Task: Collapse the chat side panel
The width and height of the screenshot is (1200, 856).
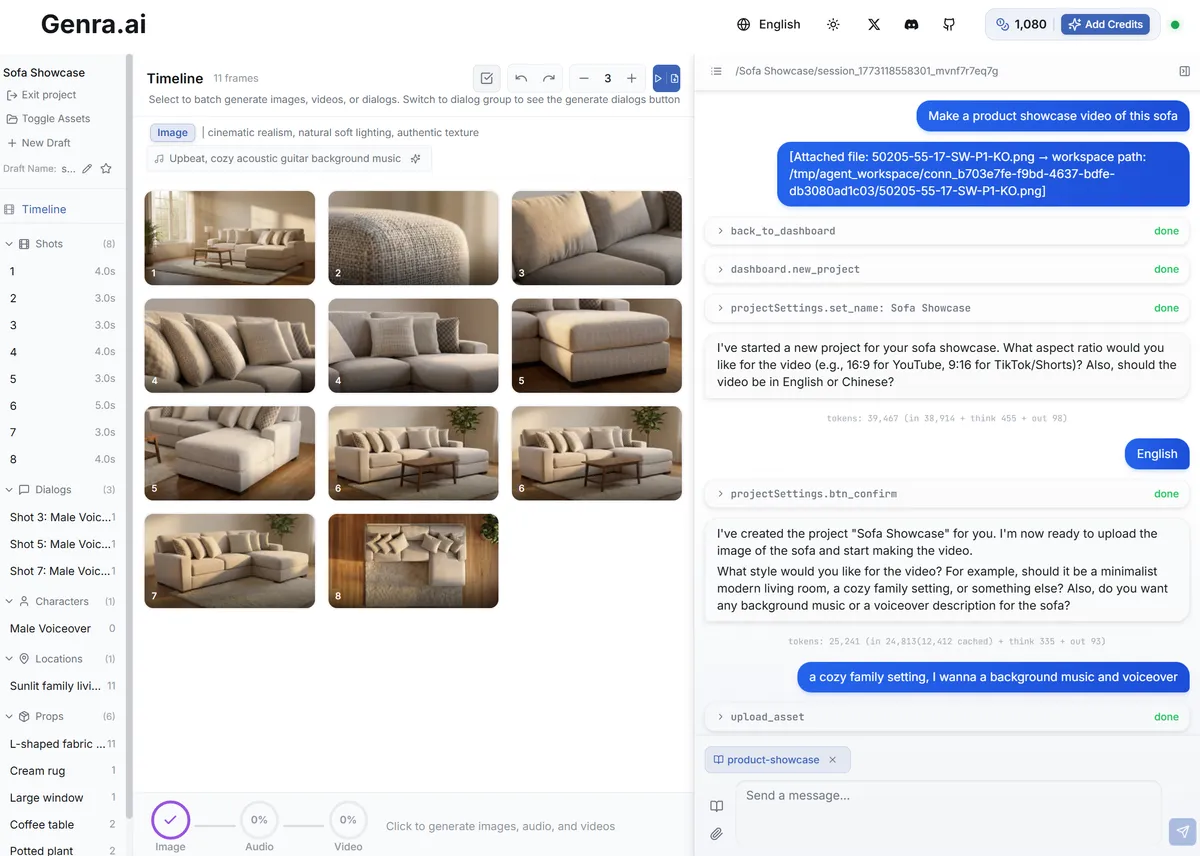Action: (x=1184, y=71)
